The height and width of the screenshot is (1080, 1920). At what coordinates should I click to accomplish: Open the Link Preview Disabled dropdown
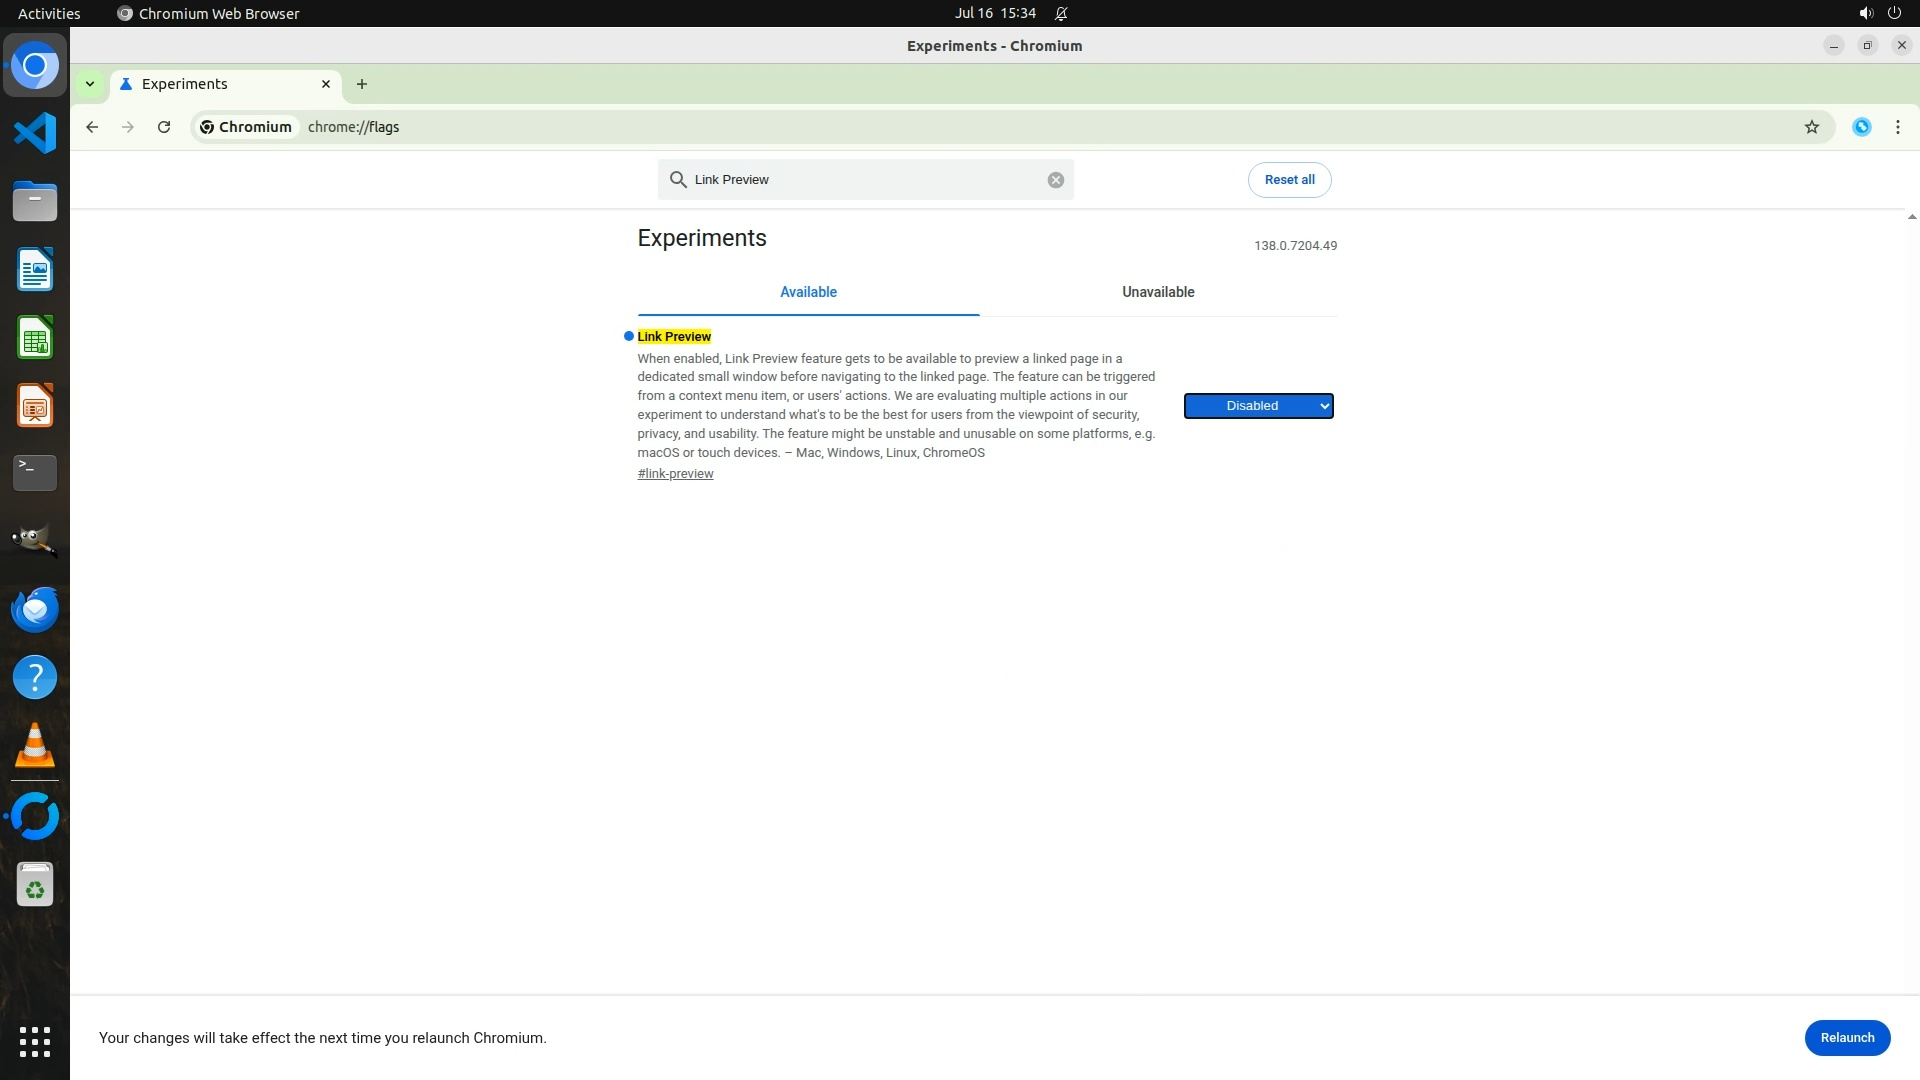point(1258,406)
